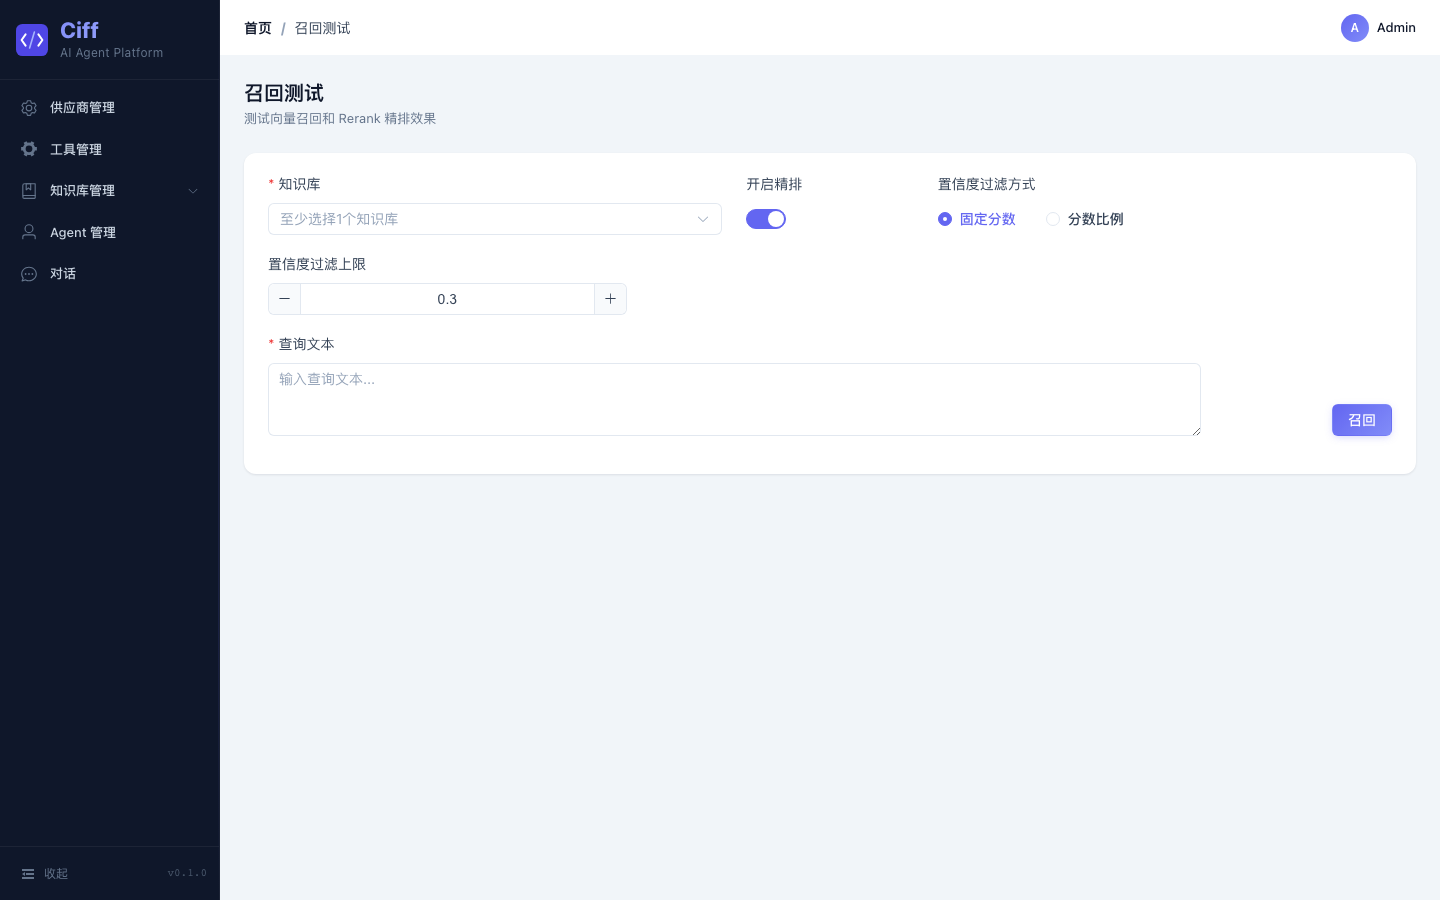Image resolution: width=1440 pixels, height=900 pixels.
Task: Click the 首页 breadcrumb link
Action: 258,28
